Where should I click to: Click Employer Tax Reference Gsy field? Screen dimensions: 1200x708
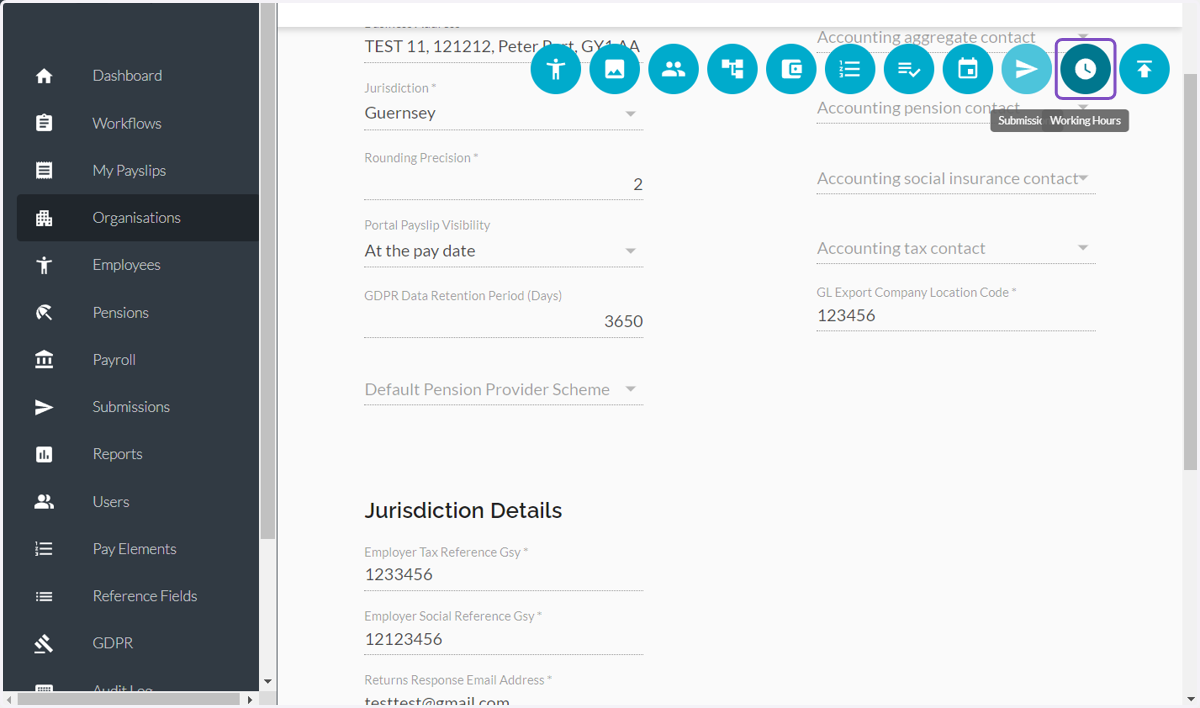(503, 575)
